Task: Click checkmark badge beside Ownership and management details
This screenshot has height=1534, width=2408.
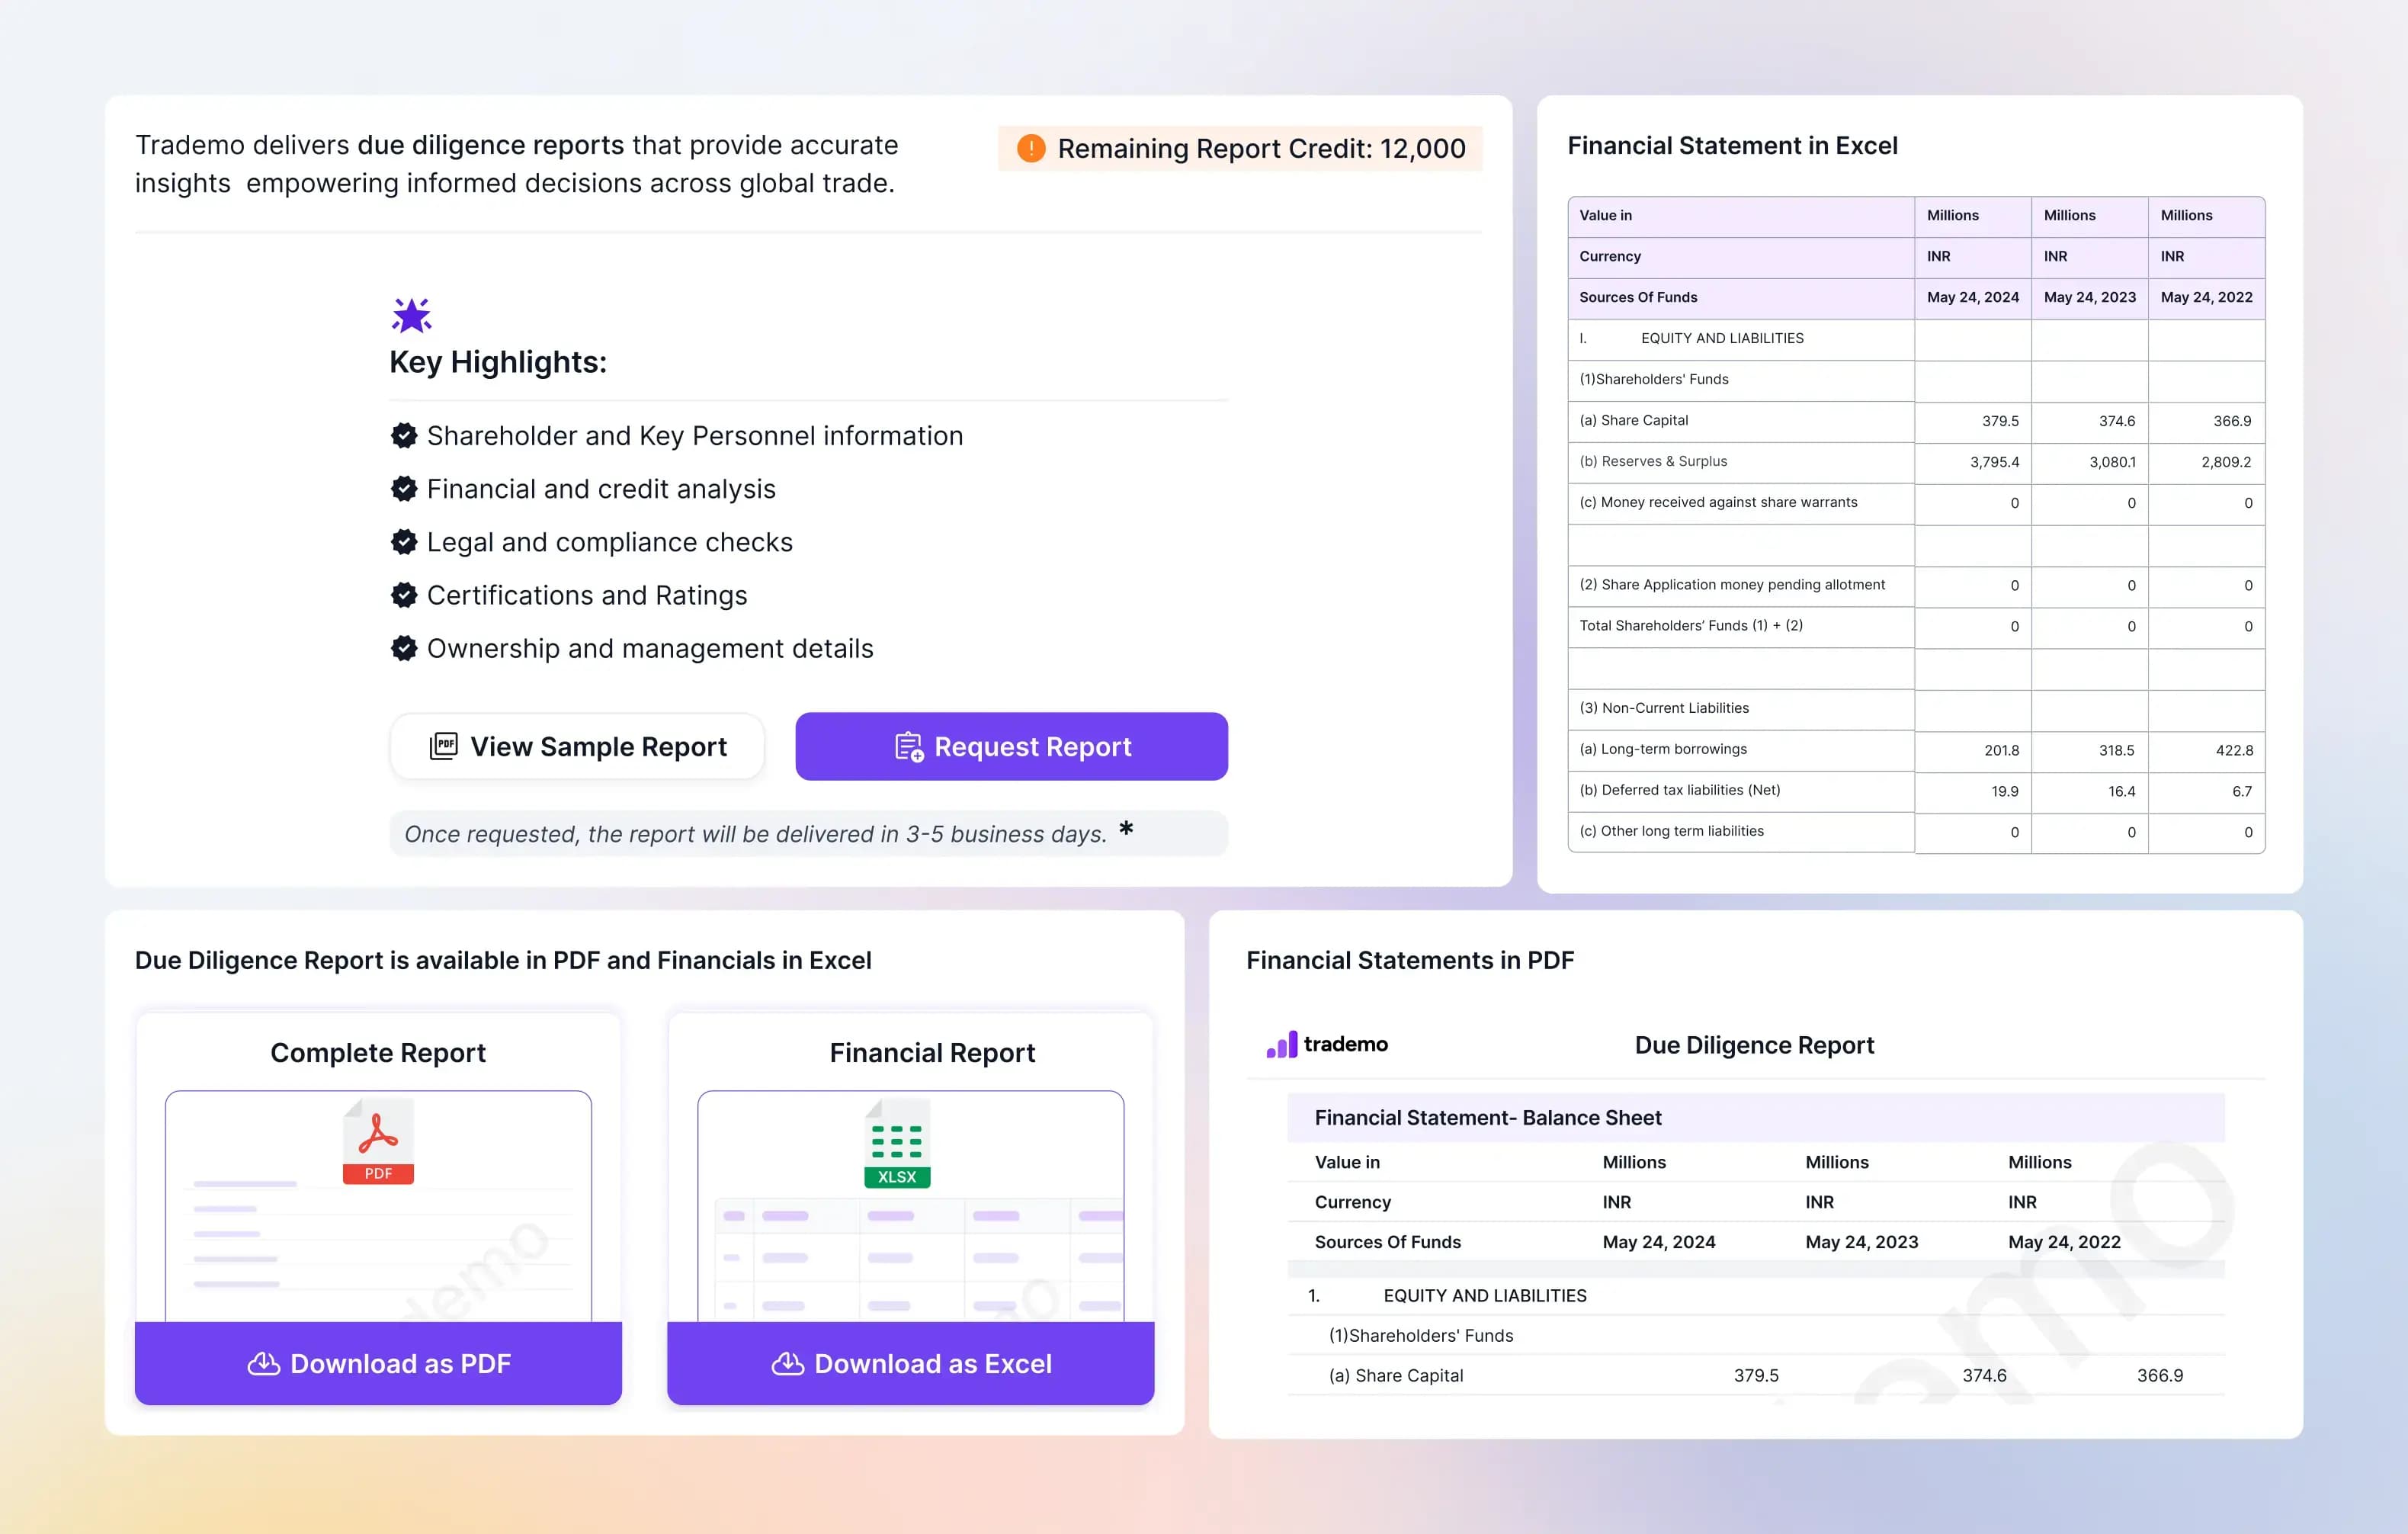Action: [404, 648]
